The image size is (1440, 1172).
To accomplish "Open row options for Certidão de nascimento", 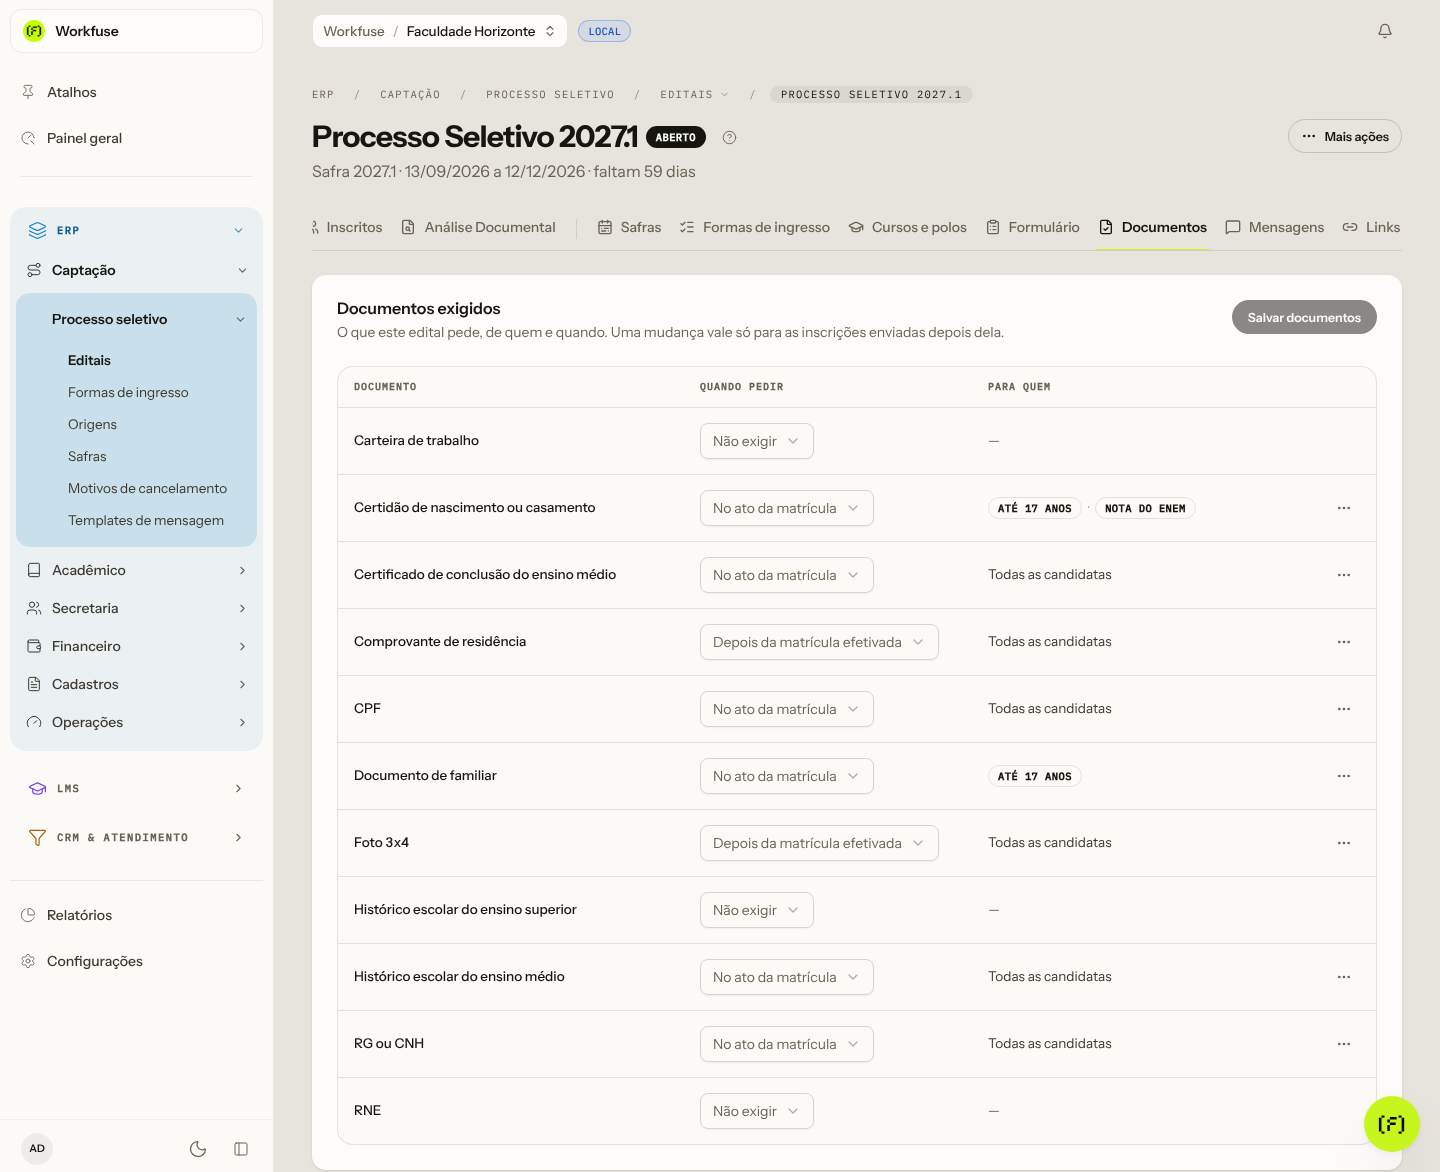I will tap(1344, 508).
